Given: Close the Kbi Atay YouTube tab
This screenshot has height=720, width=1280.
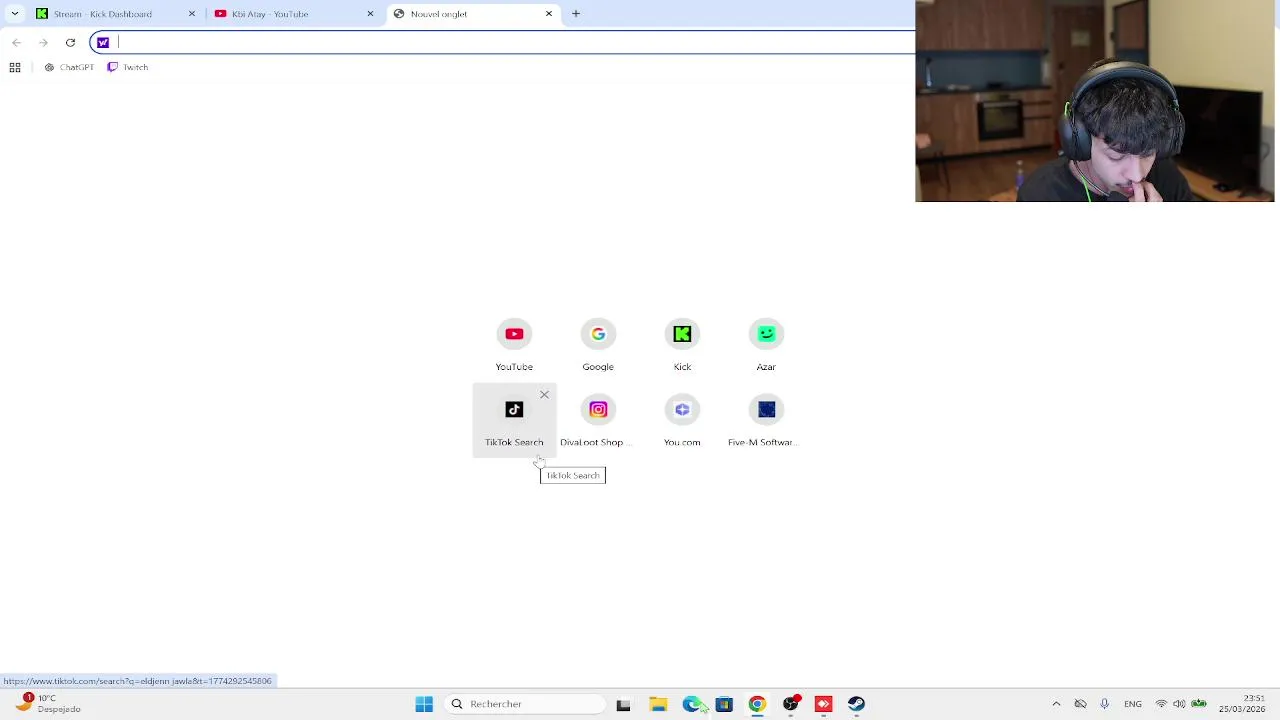Looking at the screenshot, I should (x=370, y=14).
